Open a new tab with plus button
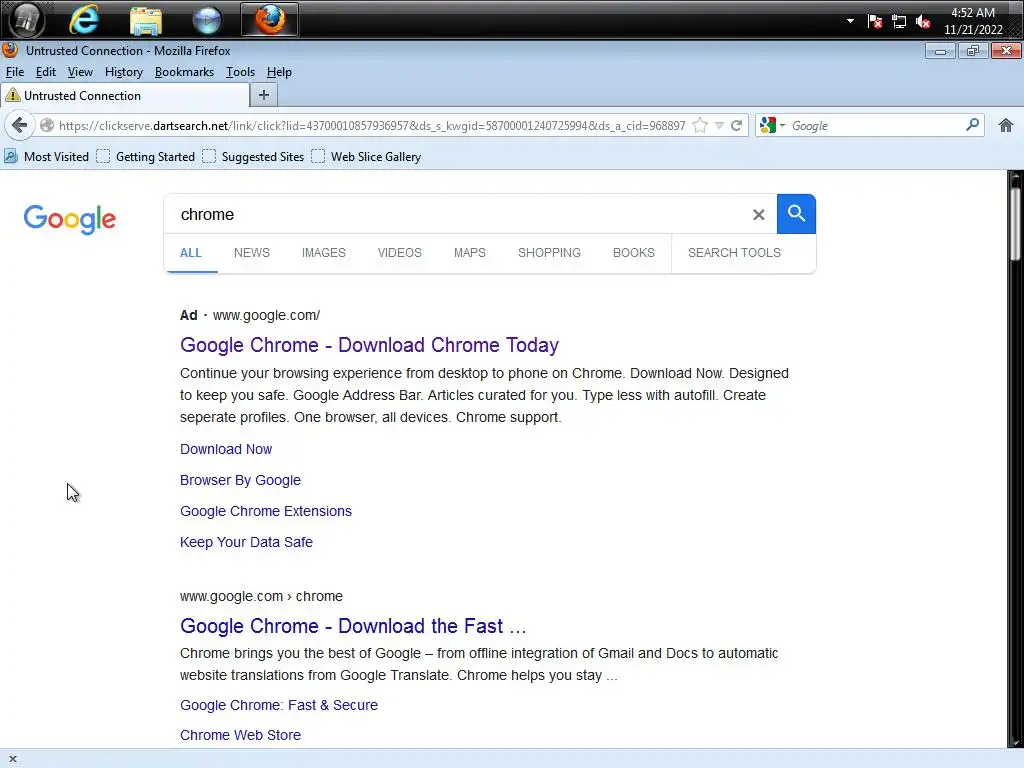This screenshot has width=1024, height=768. coord(264,95)
